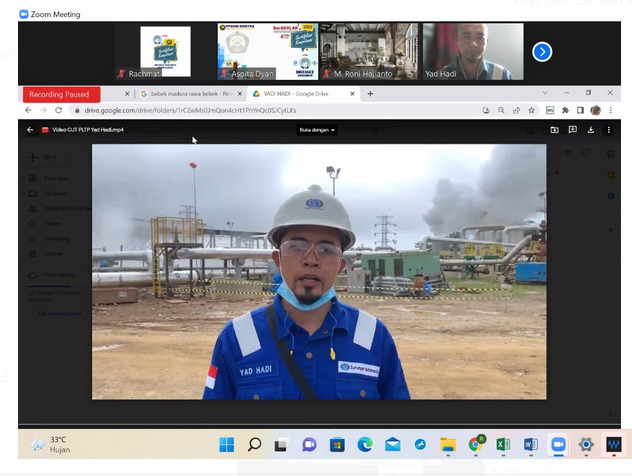632x476 pixels.
Task: Click the install app icon in address bar
Action: [486, 110]
